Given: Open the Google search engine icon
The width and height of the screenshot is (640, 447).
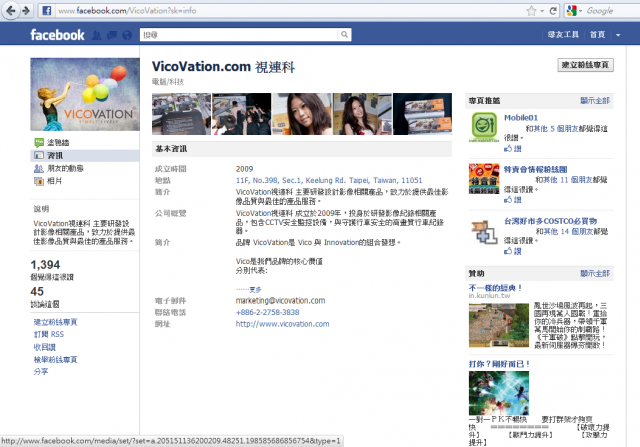Looking at the screenshot, I should [x=572, y=11].
